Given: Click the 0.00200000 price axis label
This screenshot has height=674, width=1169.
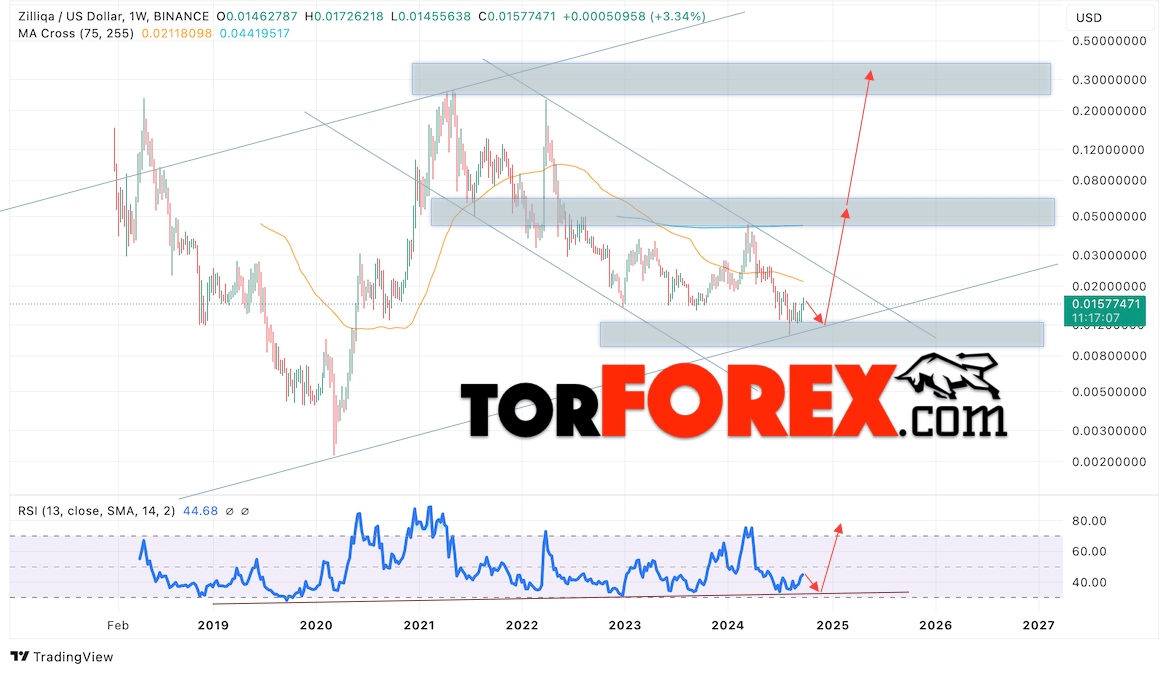Looking at the screenshot, I should point(1109,462).
